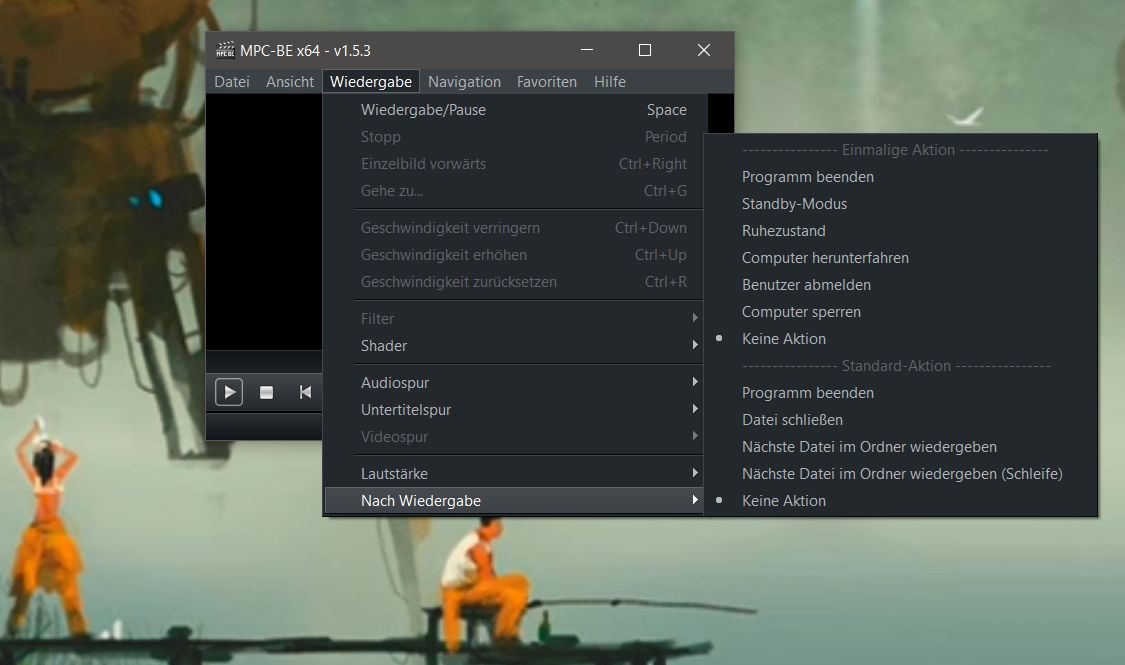Open the Favoriten menu

547,82
